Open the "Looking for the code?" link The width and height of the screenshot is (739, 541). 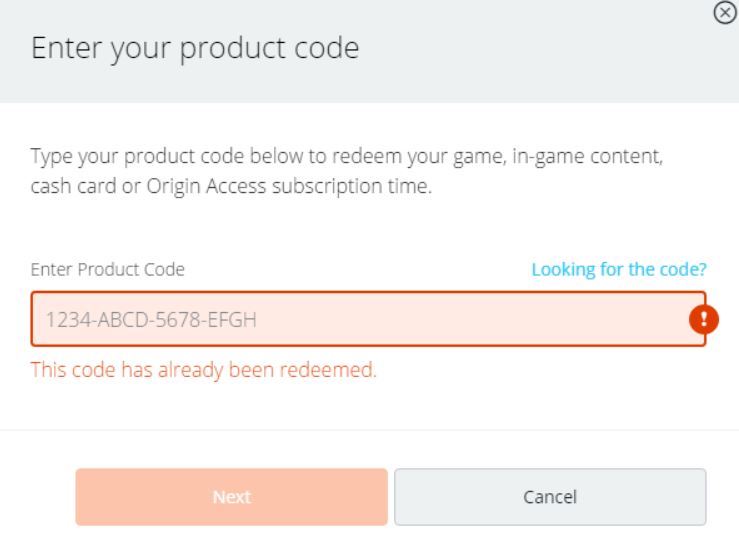(x=619, y=269)
